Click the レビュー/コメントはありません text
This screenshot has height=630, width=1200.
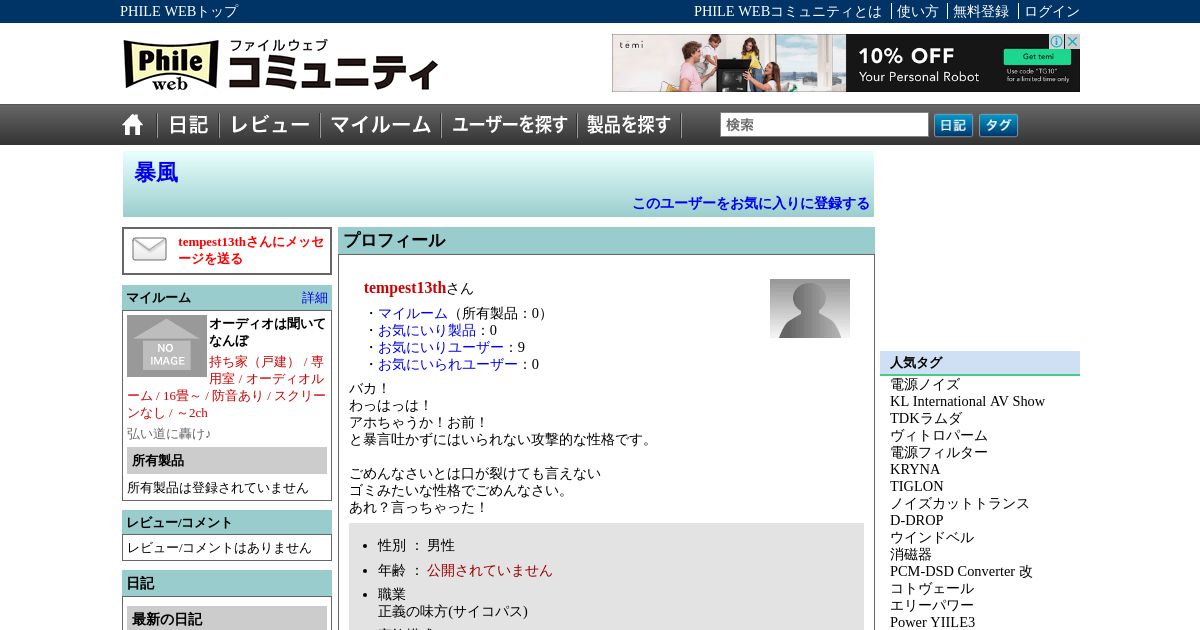pos(219,548)
